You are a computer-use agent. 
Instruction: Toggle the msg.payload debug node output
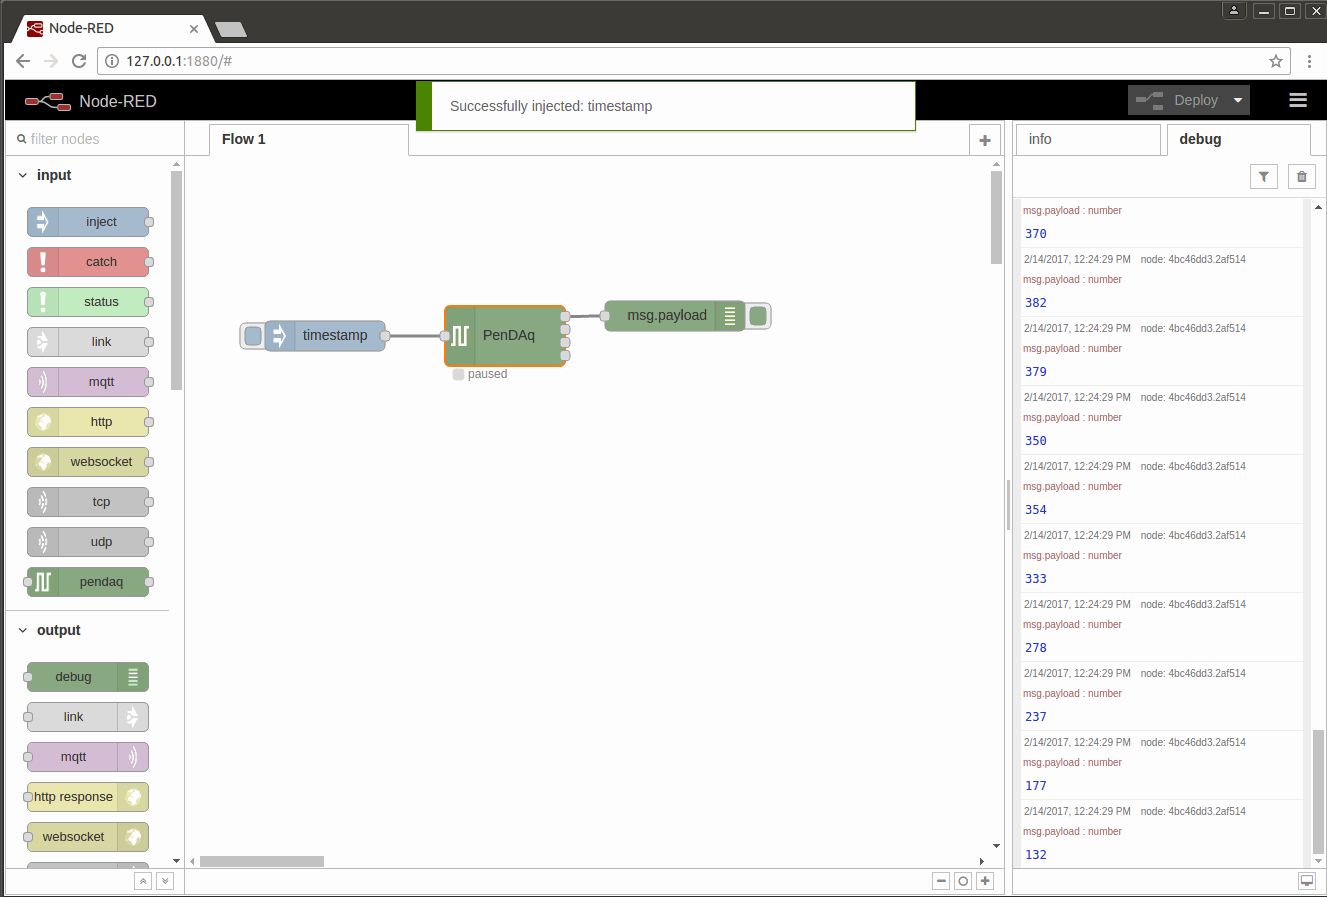[x=758, y=316]
